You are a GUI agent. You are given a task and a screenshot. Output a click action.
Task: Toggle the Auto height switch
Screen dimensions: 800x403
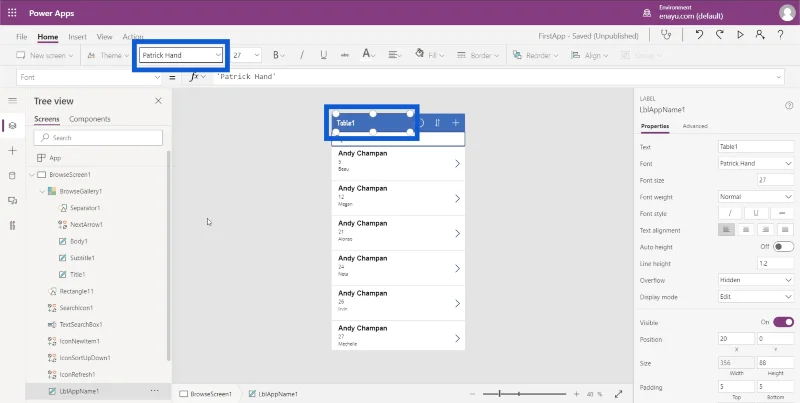(783, 247)
